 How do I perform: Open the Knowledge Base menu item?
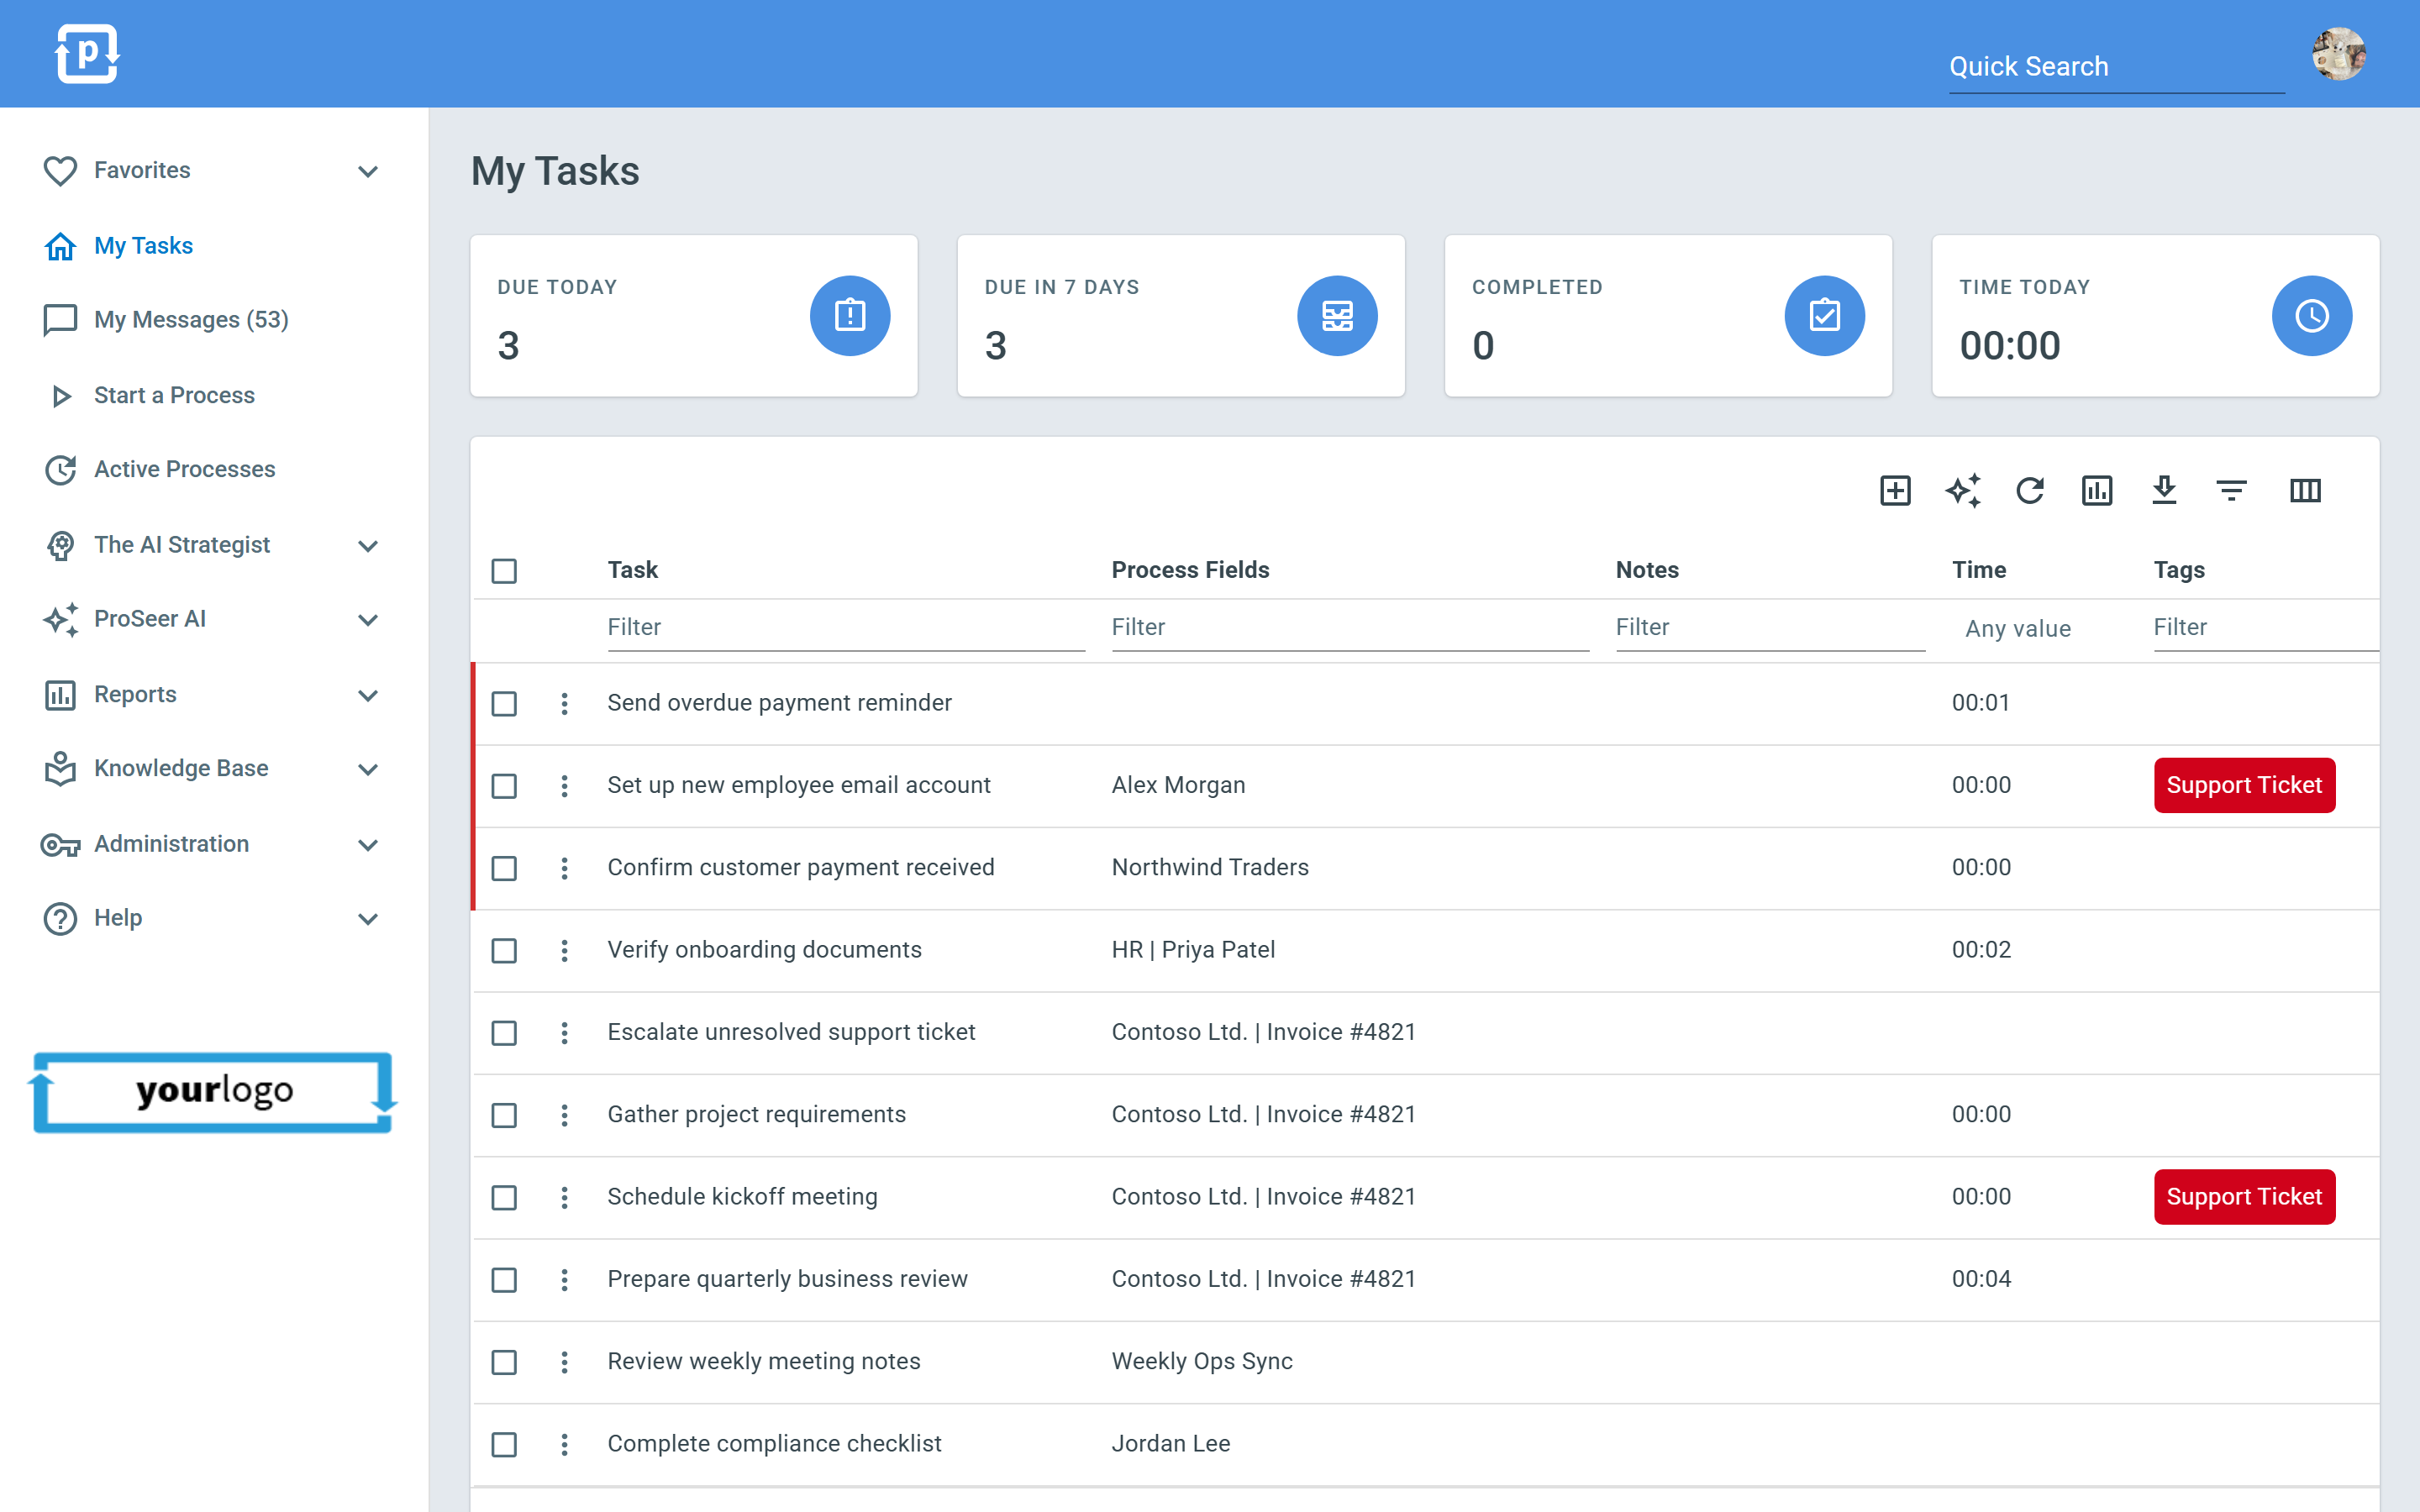click(181, 768)
